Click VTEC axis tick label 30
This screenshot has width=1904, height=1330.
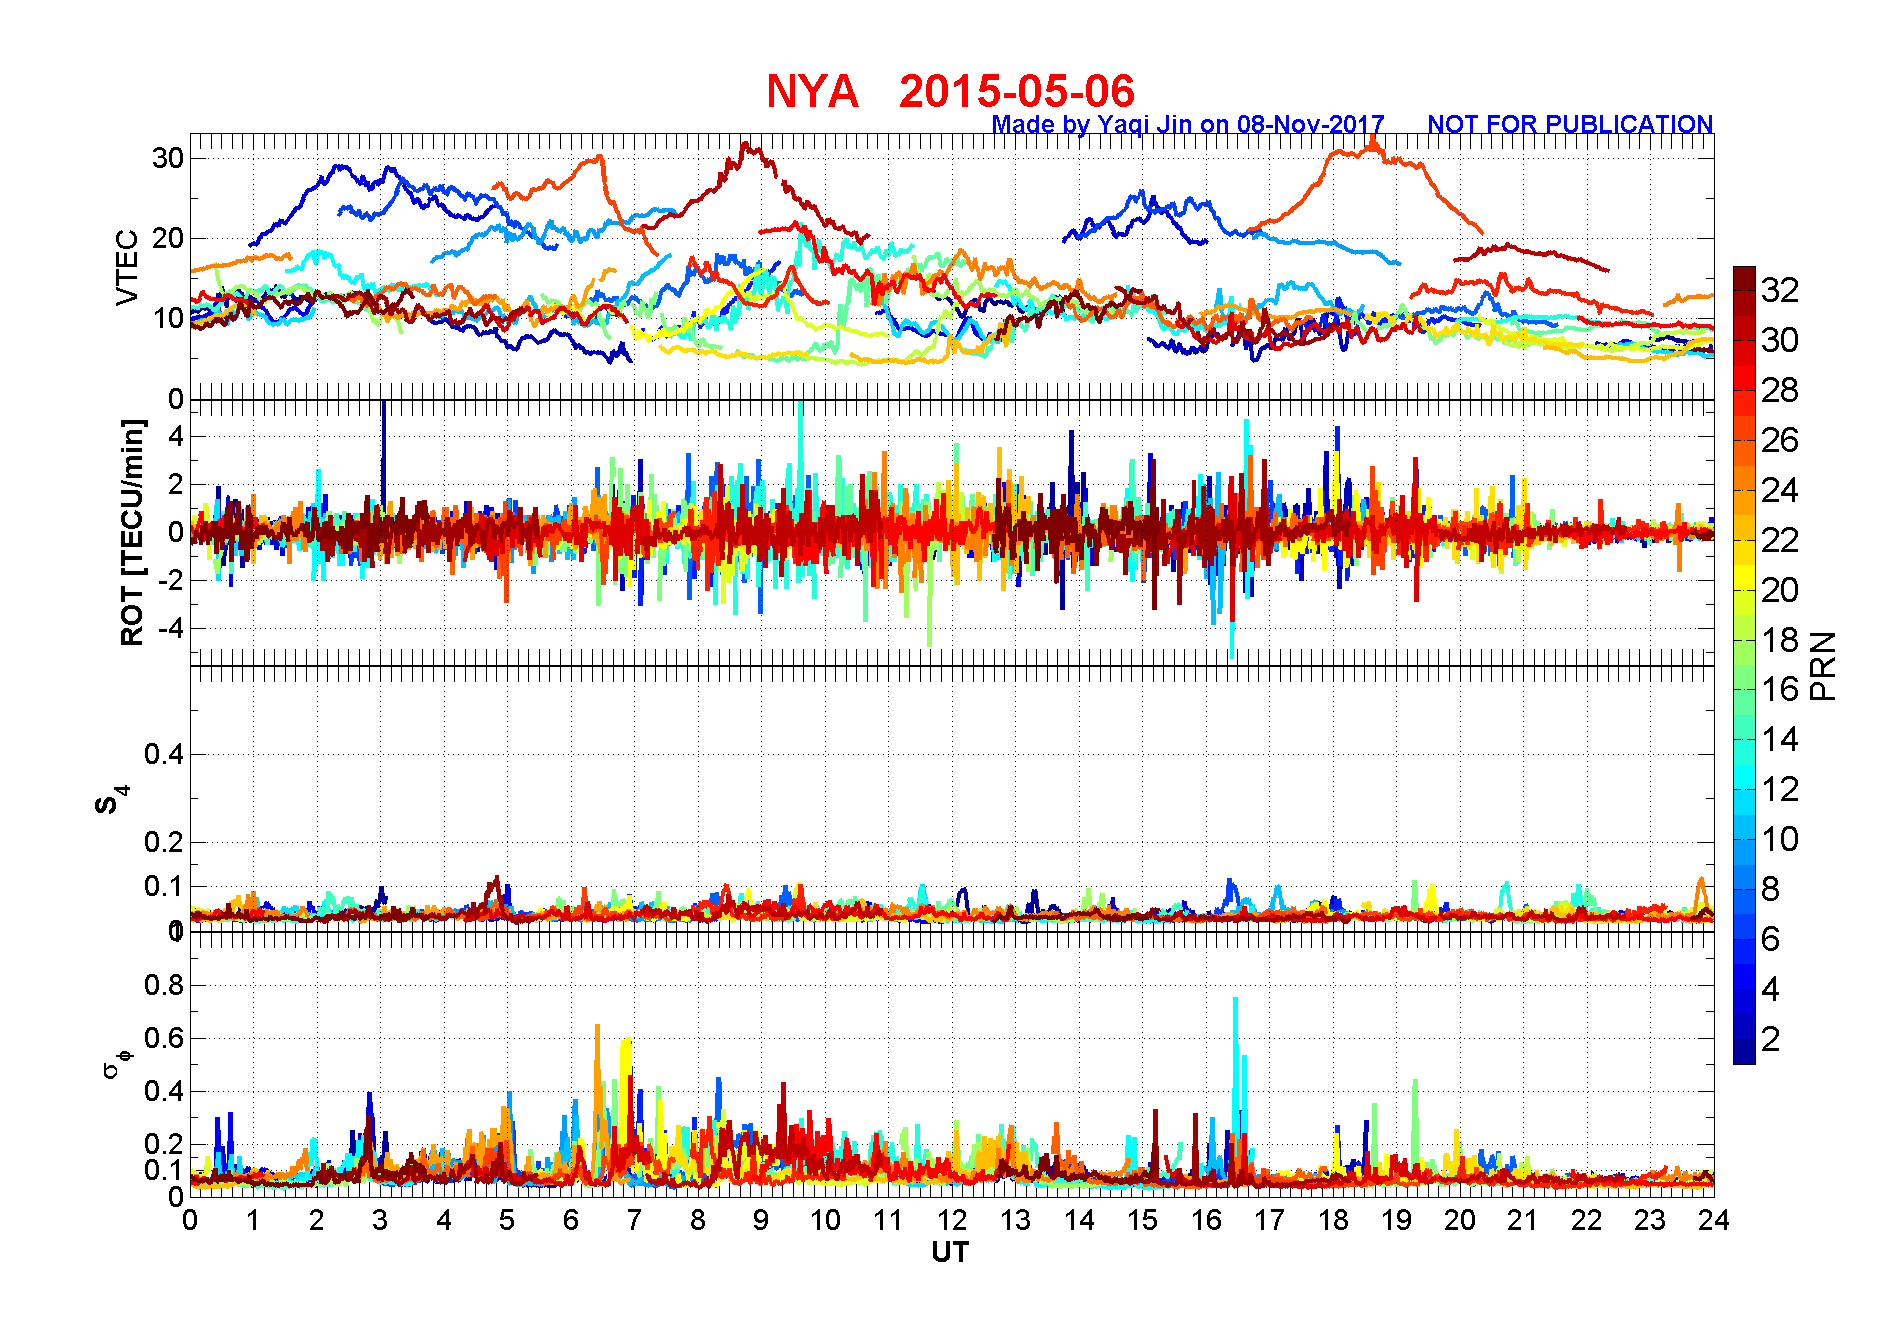pyautogui.click(x=168, y=158)
